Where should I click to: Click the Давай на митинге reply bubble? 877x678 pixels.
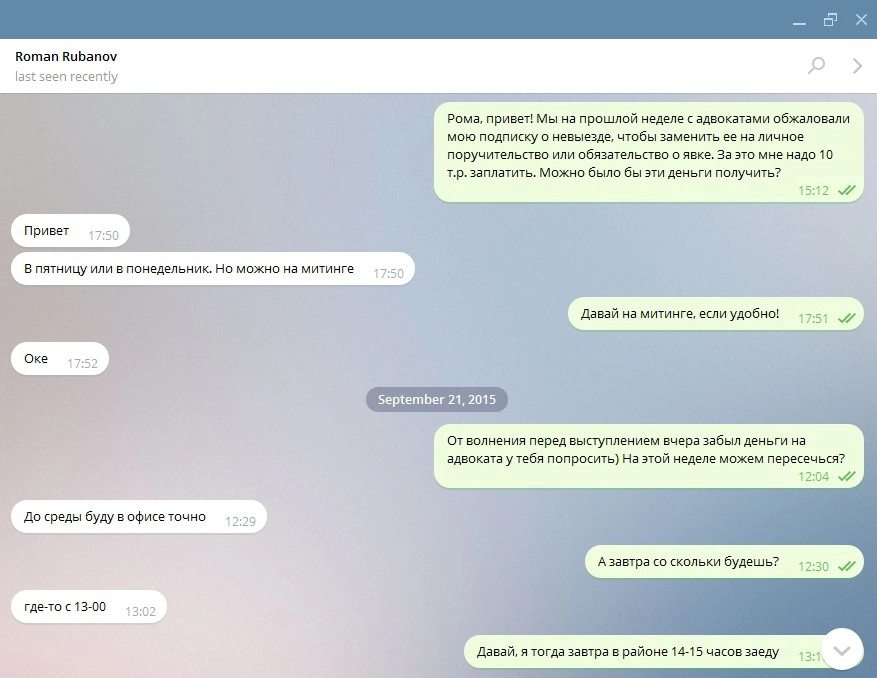tap(715, 314)
